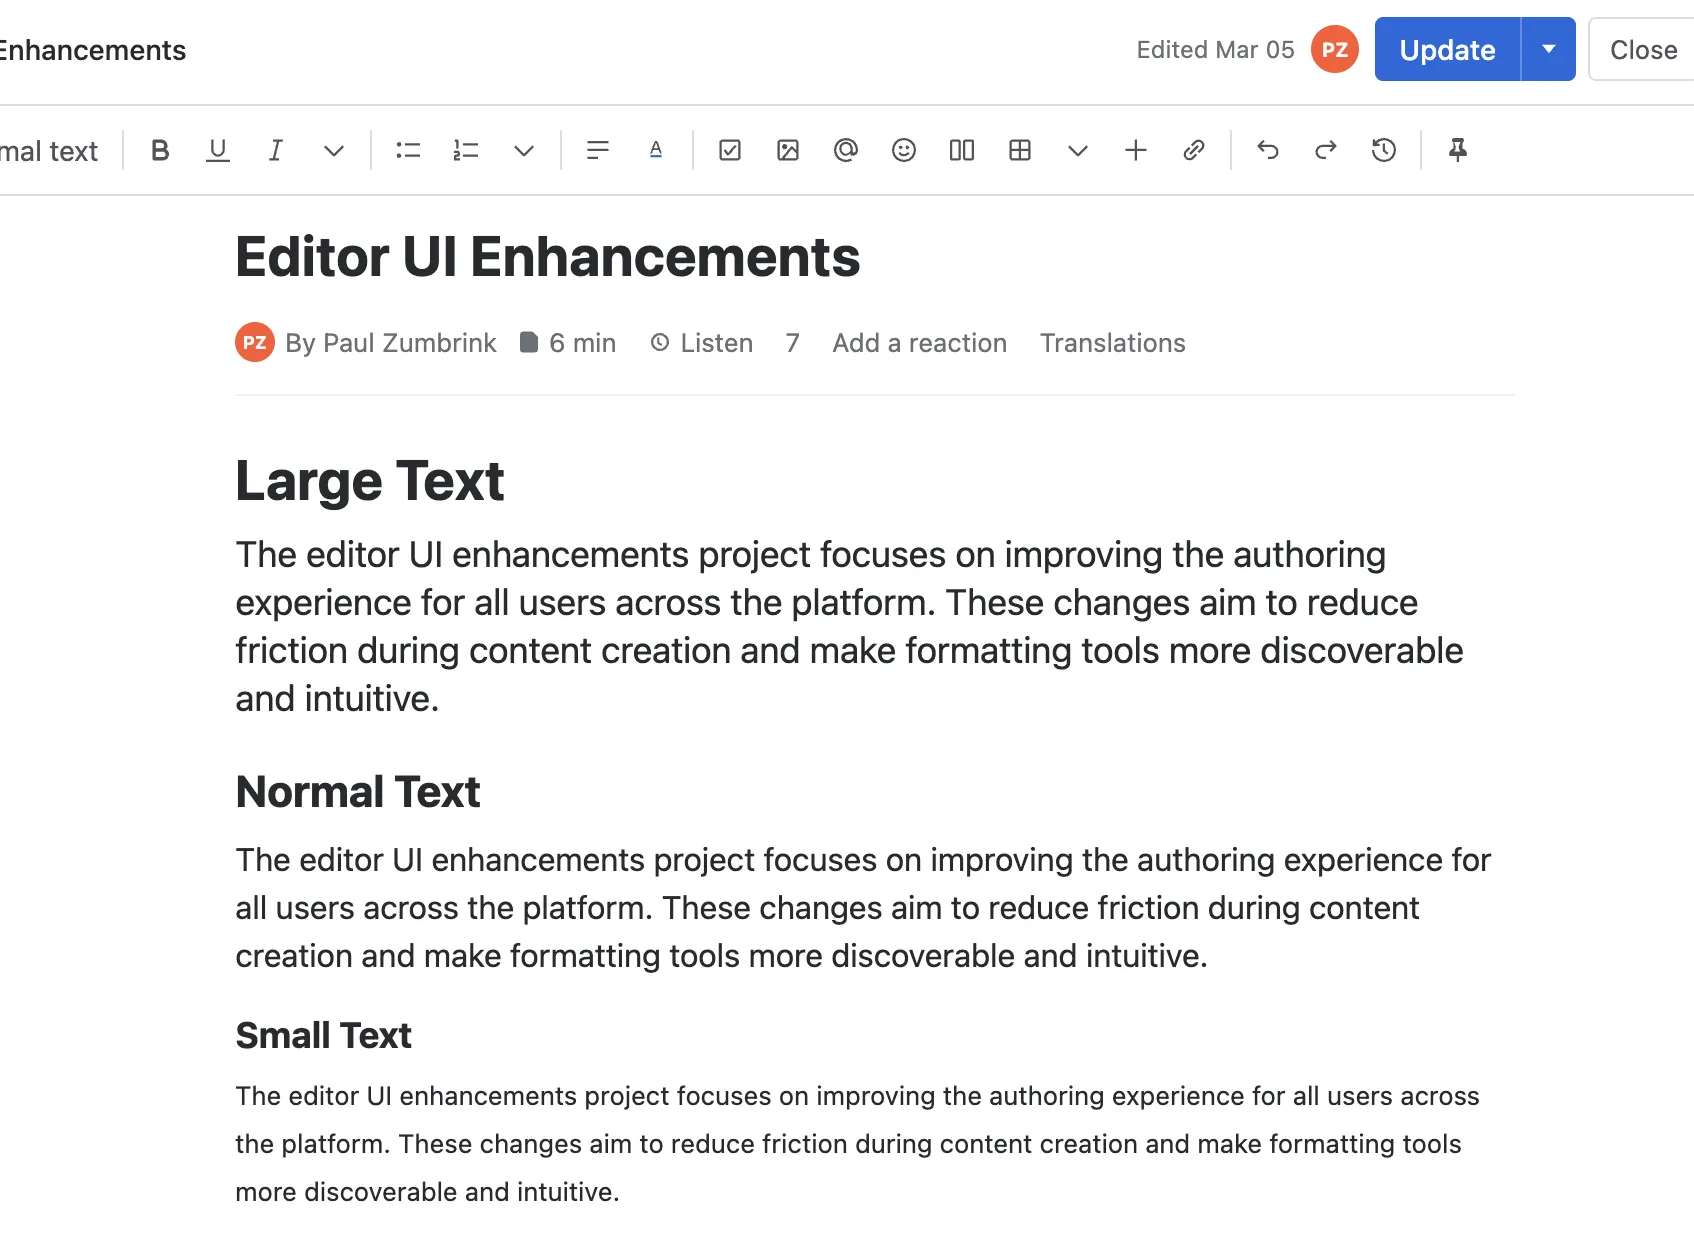This screenshot has width=1694, height=1250.
Task: Open the text color picker
Action: pyautogui.click(x=656, y=151)
